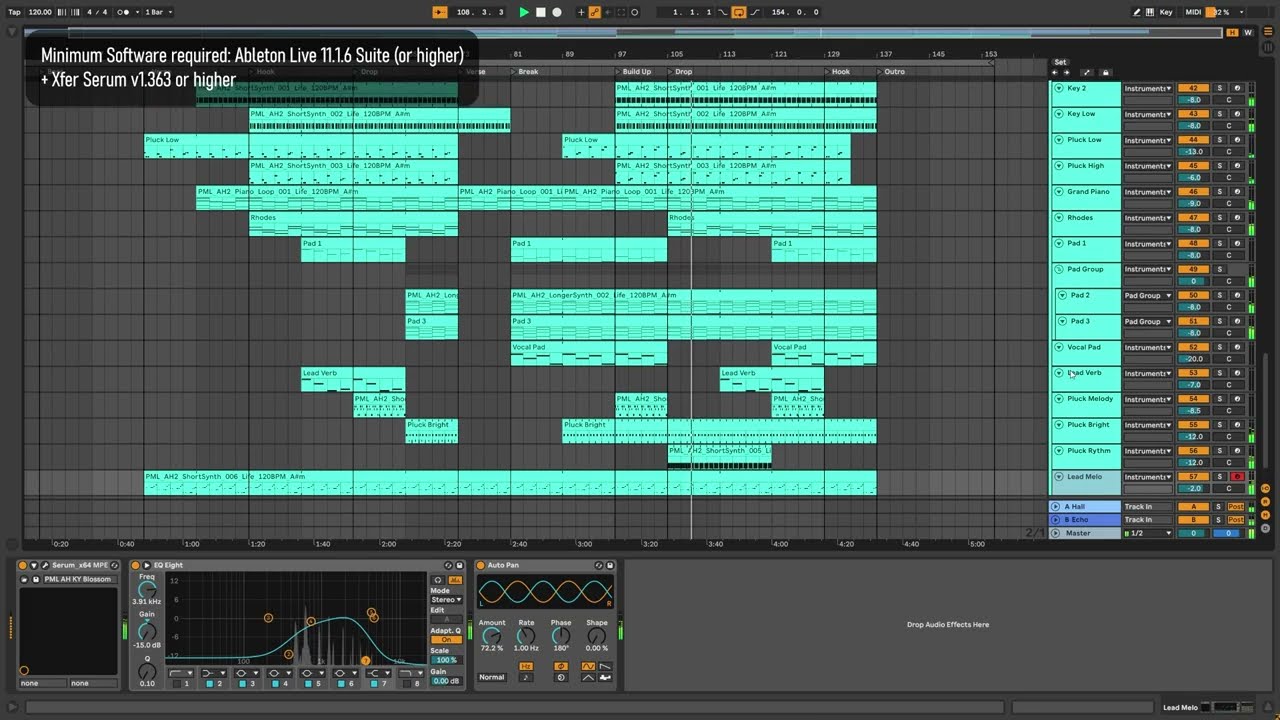Switch Auto Pan rate to note sync
Image resolution: width=1280 pixels, height=720 pixels.
coord(525,677)
